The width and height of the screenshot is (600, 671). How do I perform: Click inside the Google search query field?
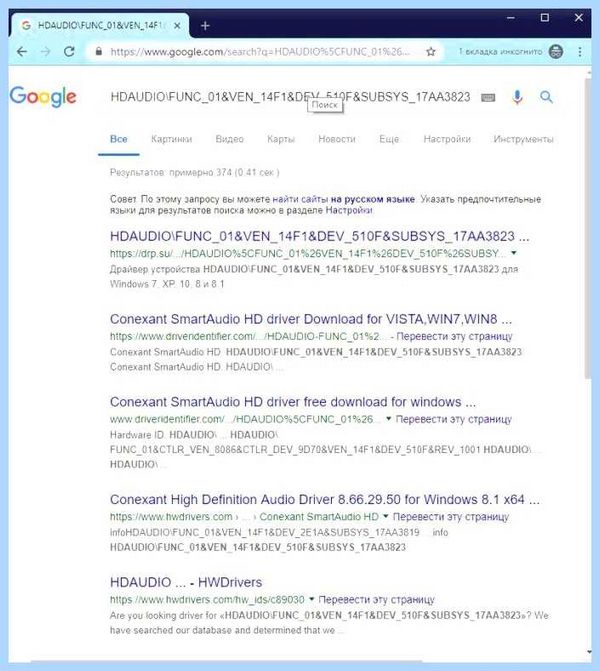(x=290, y=97)
